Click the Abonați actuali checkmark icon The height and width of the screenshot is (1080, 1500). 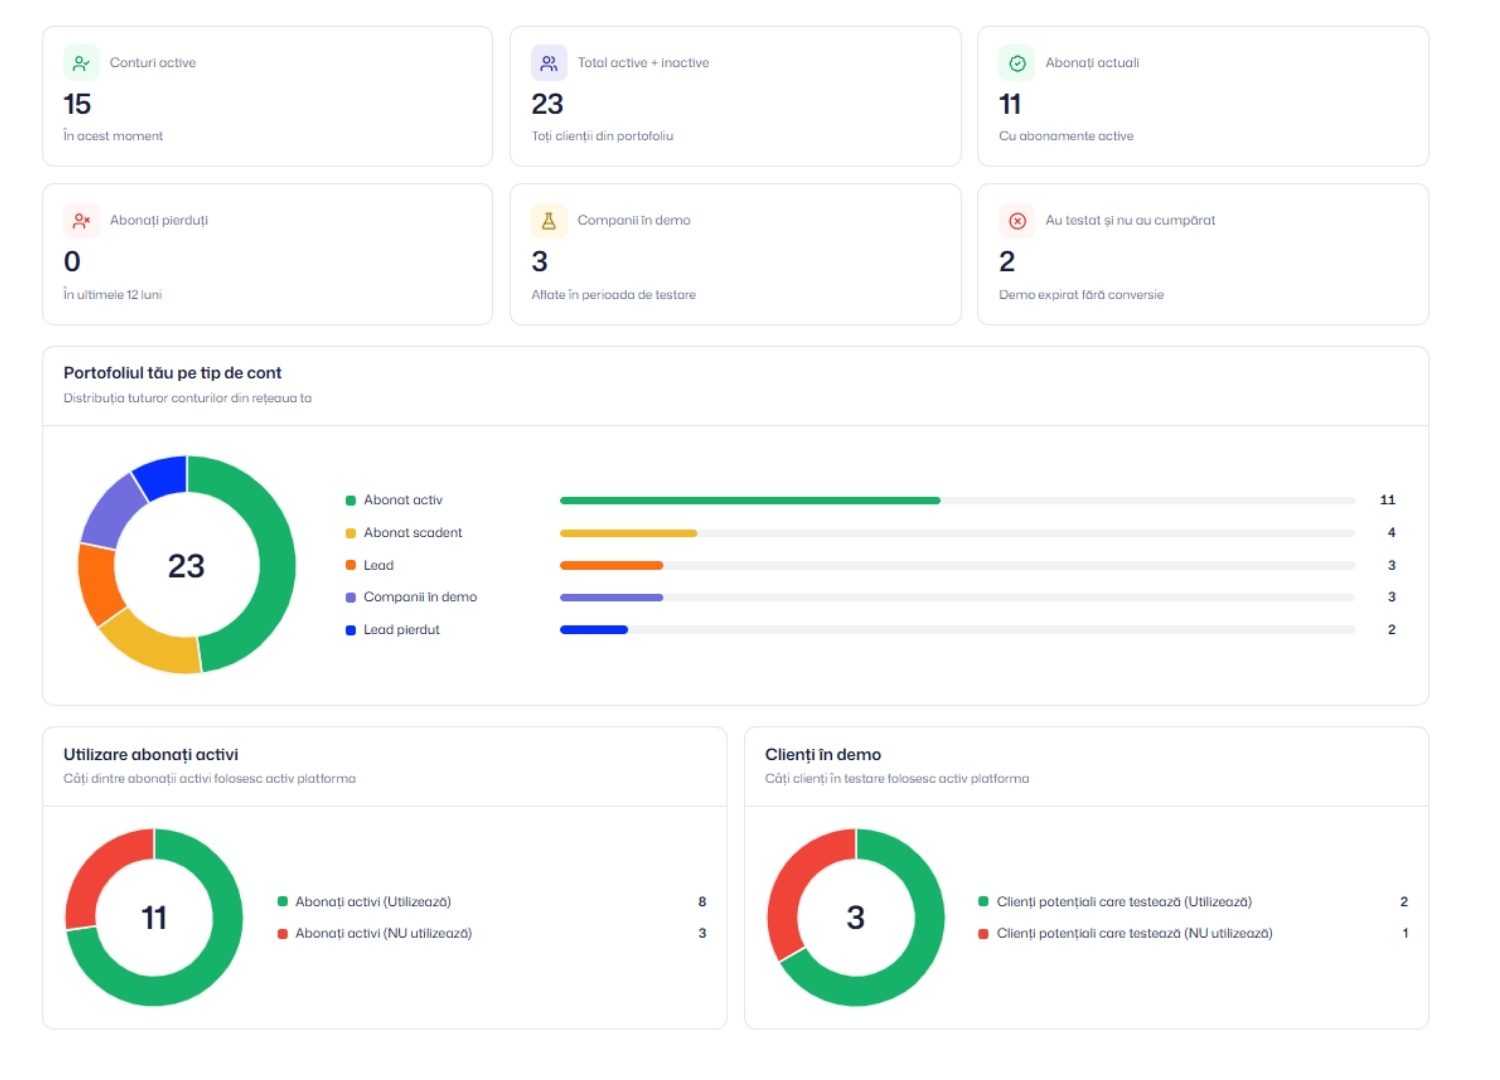1017,63
